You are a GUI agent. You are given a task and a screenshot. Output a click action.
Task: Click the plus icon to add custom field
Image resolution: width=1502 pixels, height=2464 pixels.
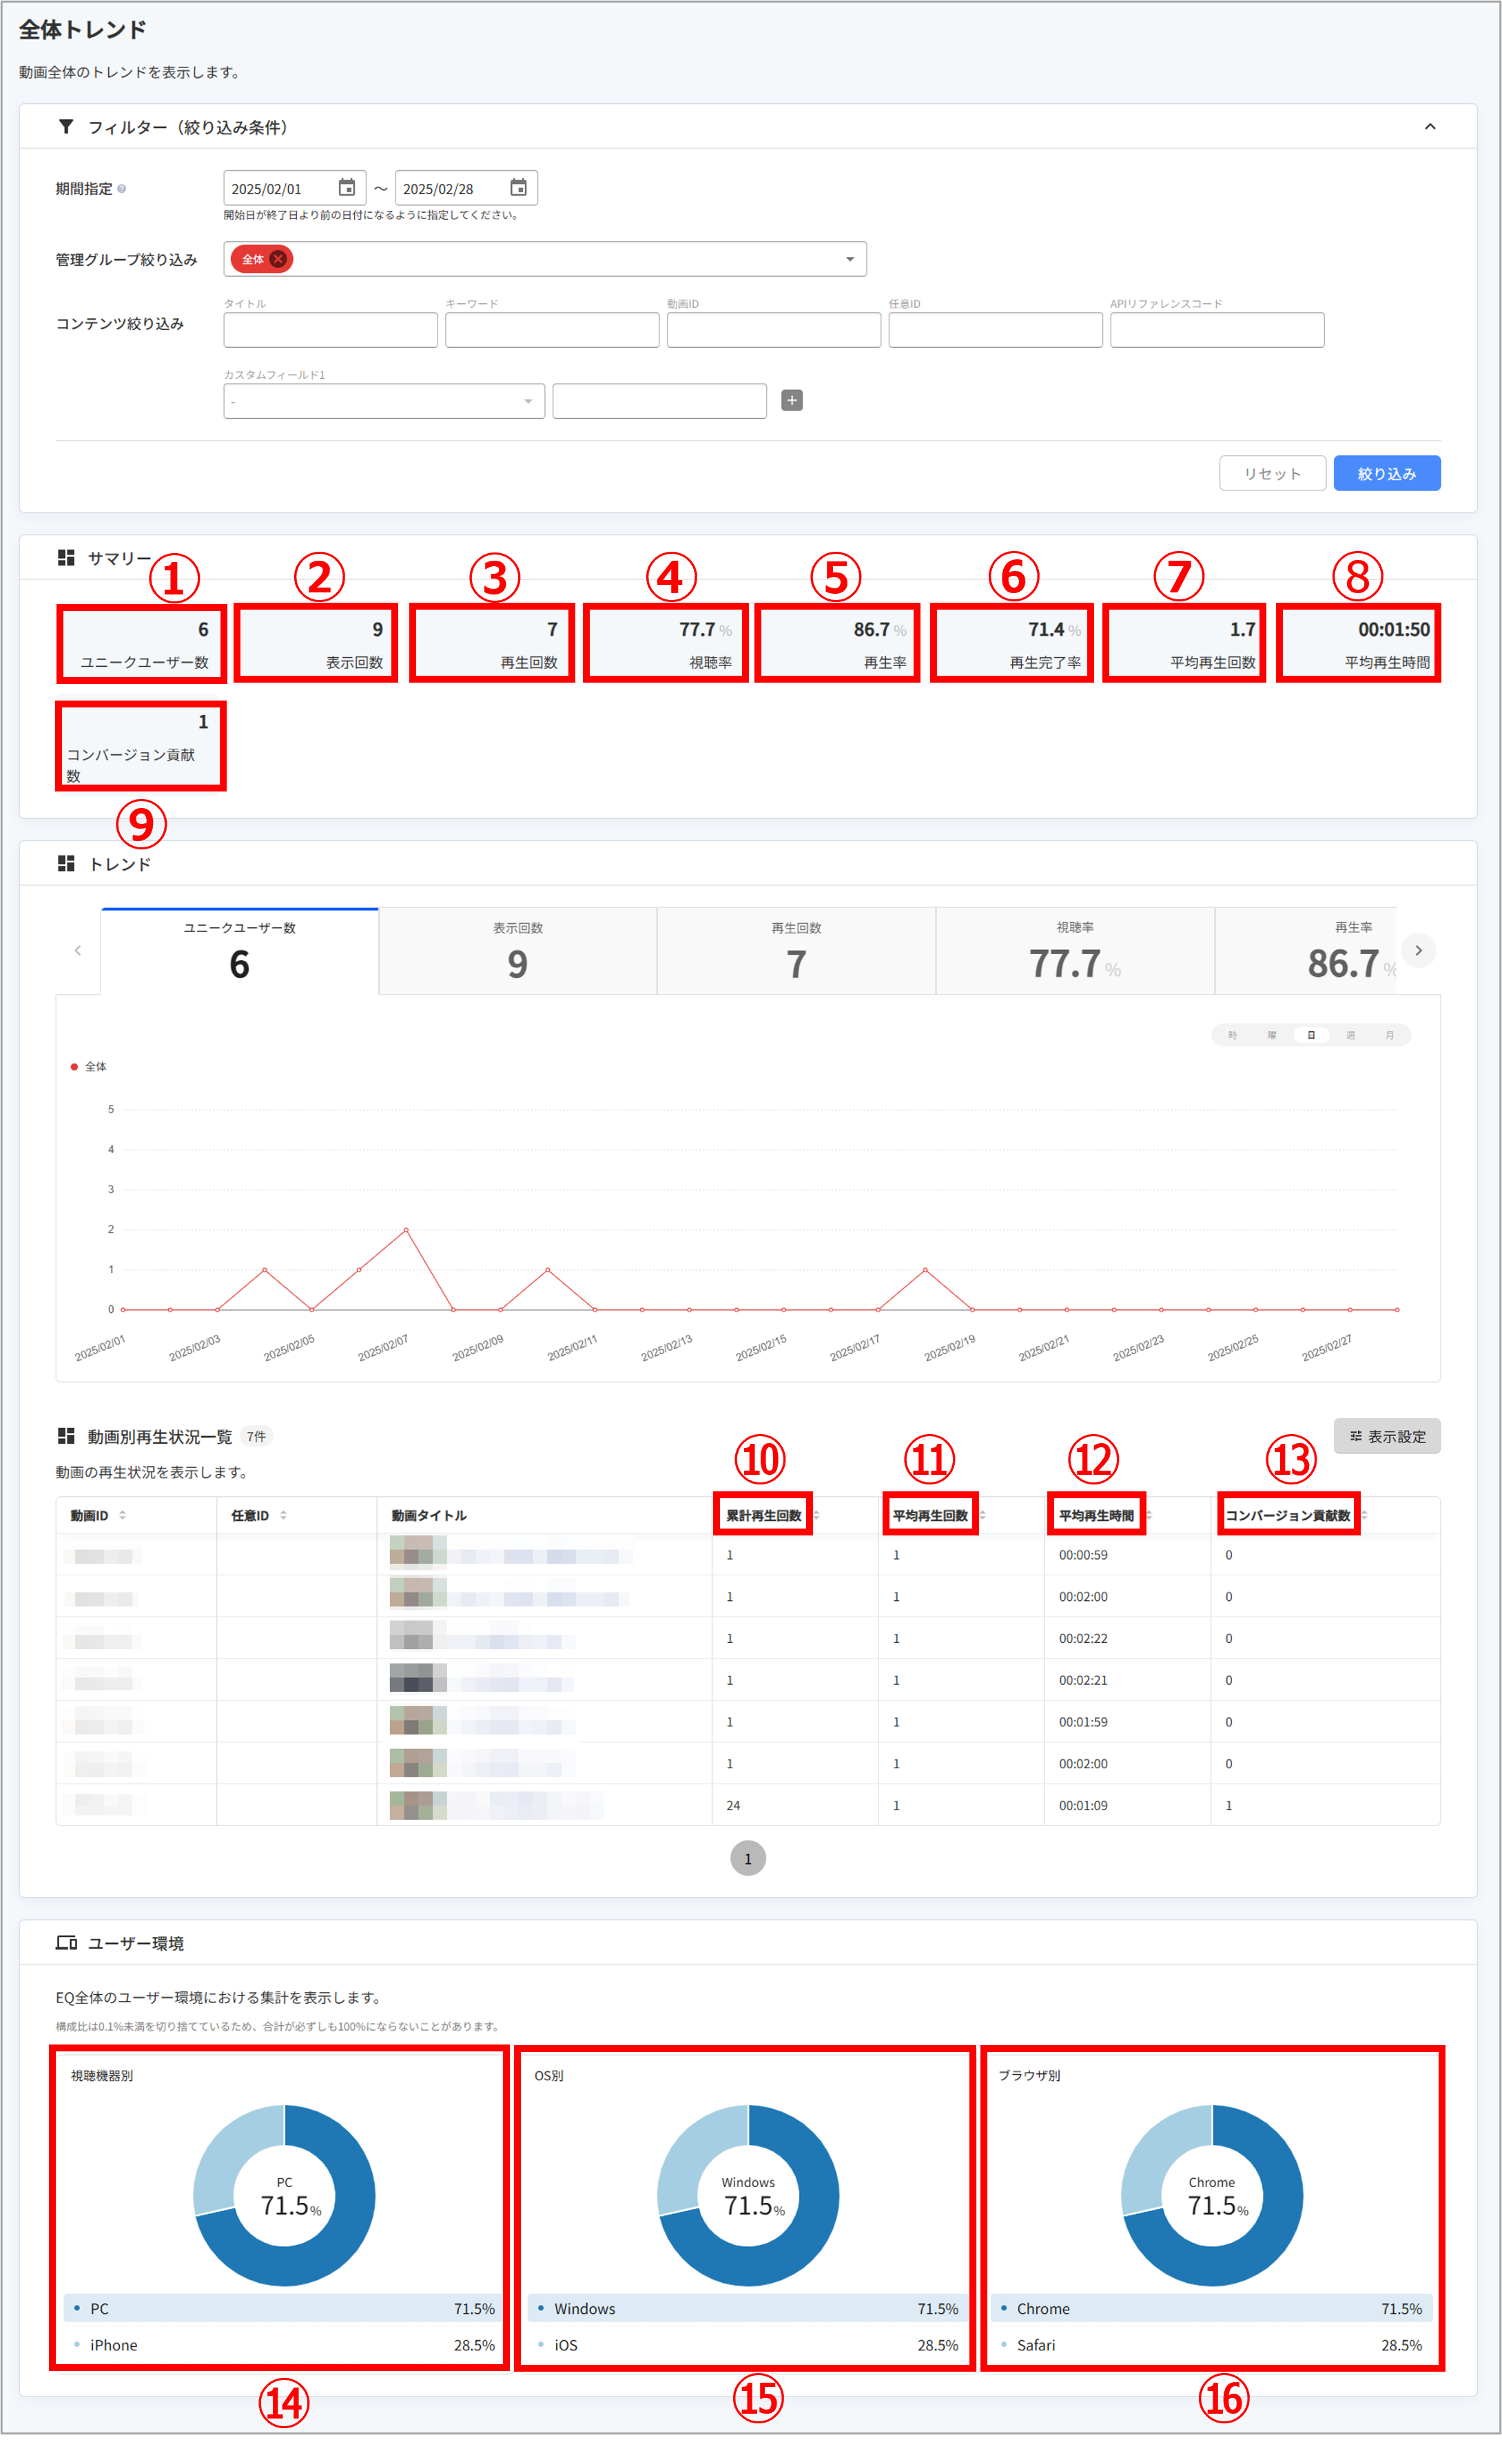tap(791, 400)
